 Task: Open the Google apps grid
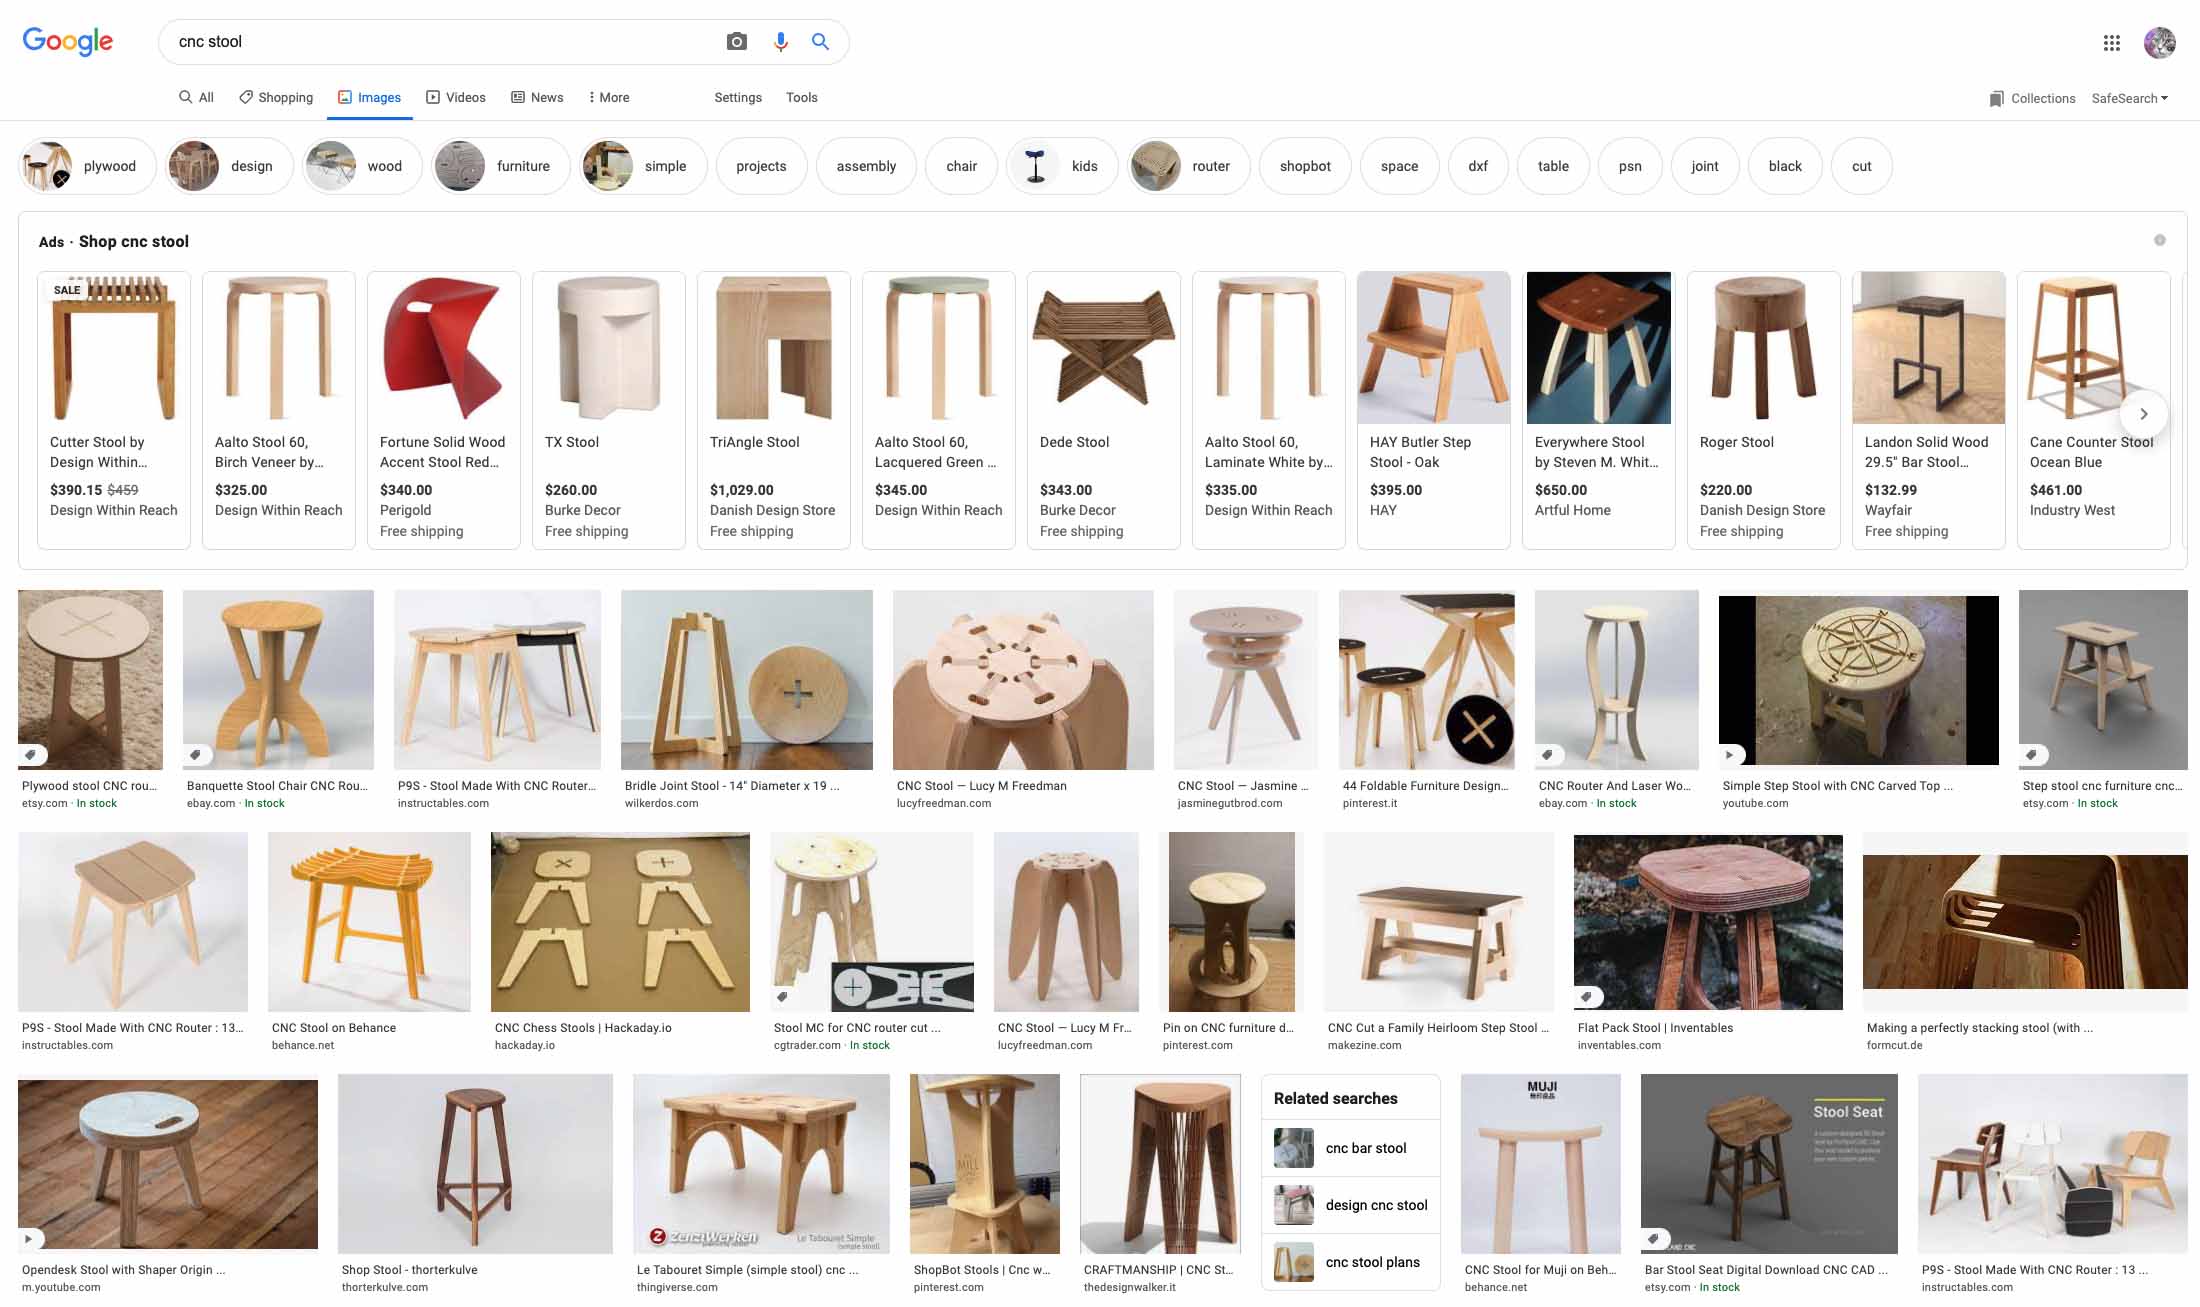click(2111, 42)
